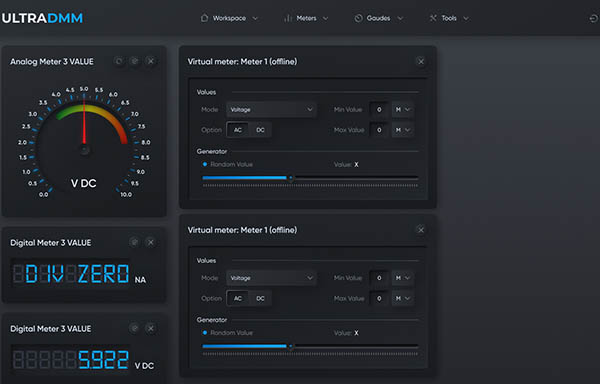Open the Meters menu
This screenshot has height=384, width=600.
pyautogui.click(x=306, y=18)
